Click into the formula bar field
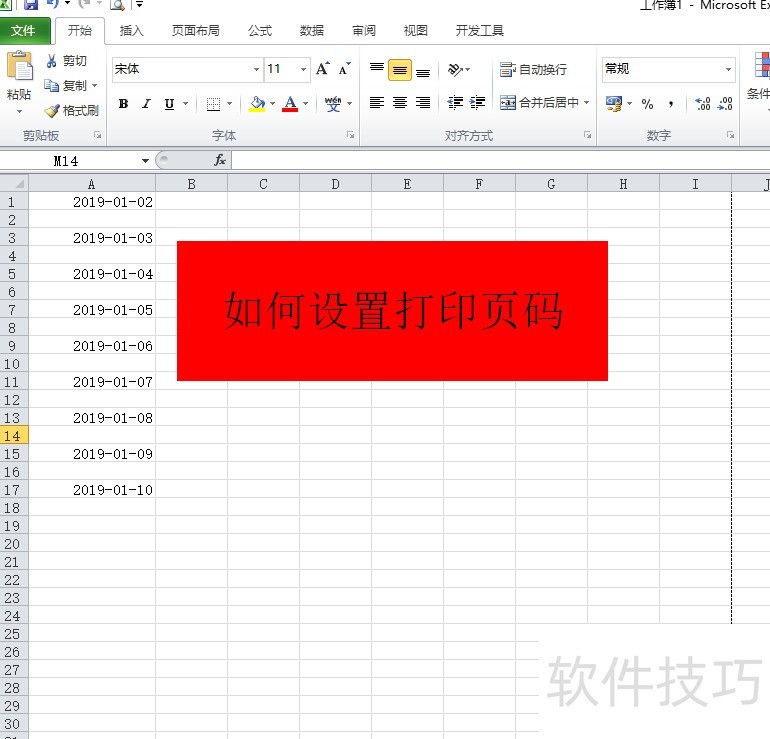770x739 pixels. click(501, 161)
